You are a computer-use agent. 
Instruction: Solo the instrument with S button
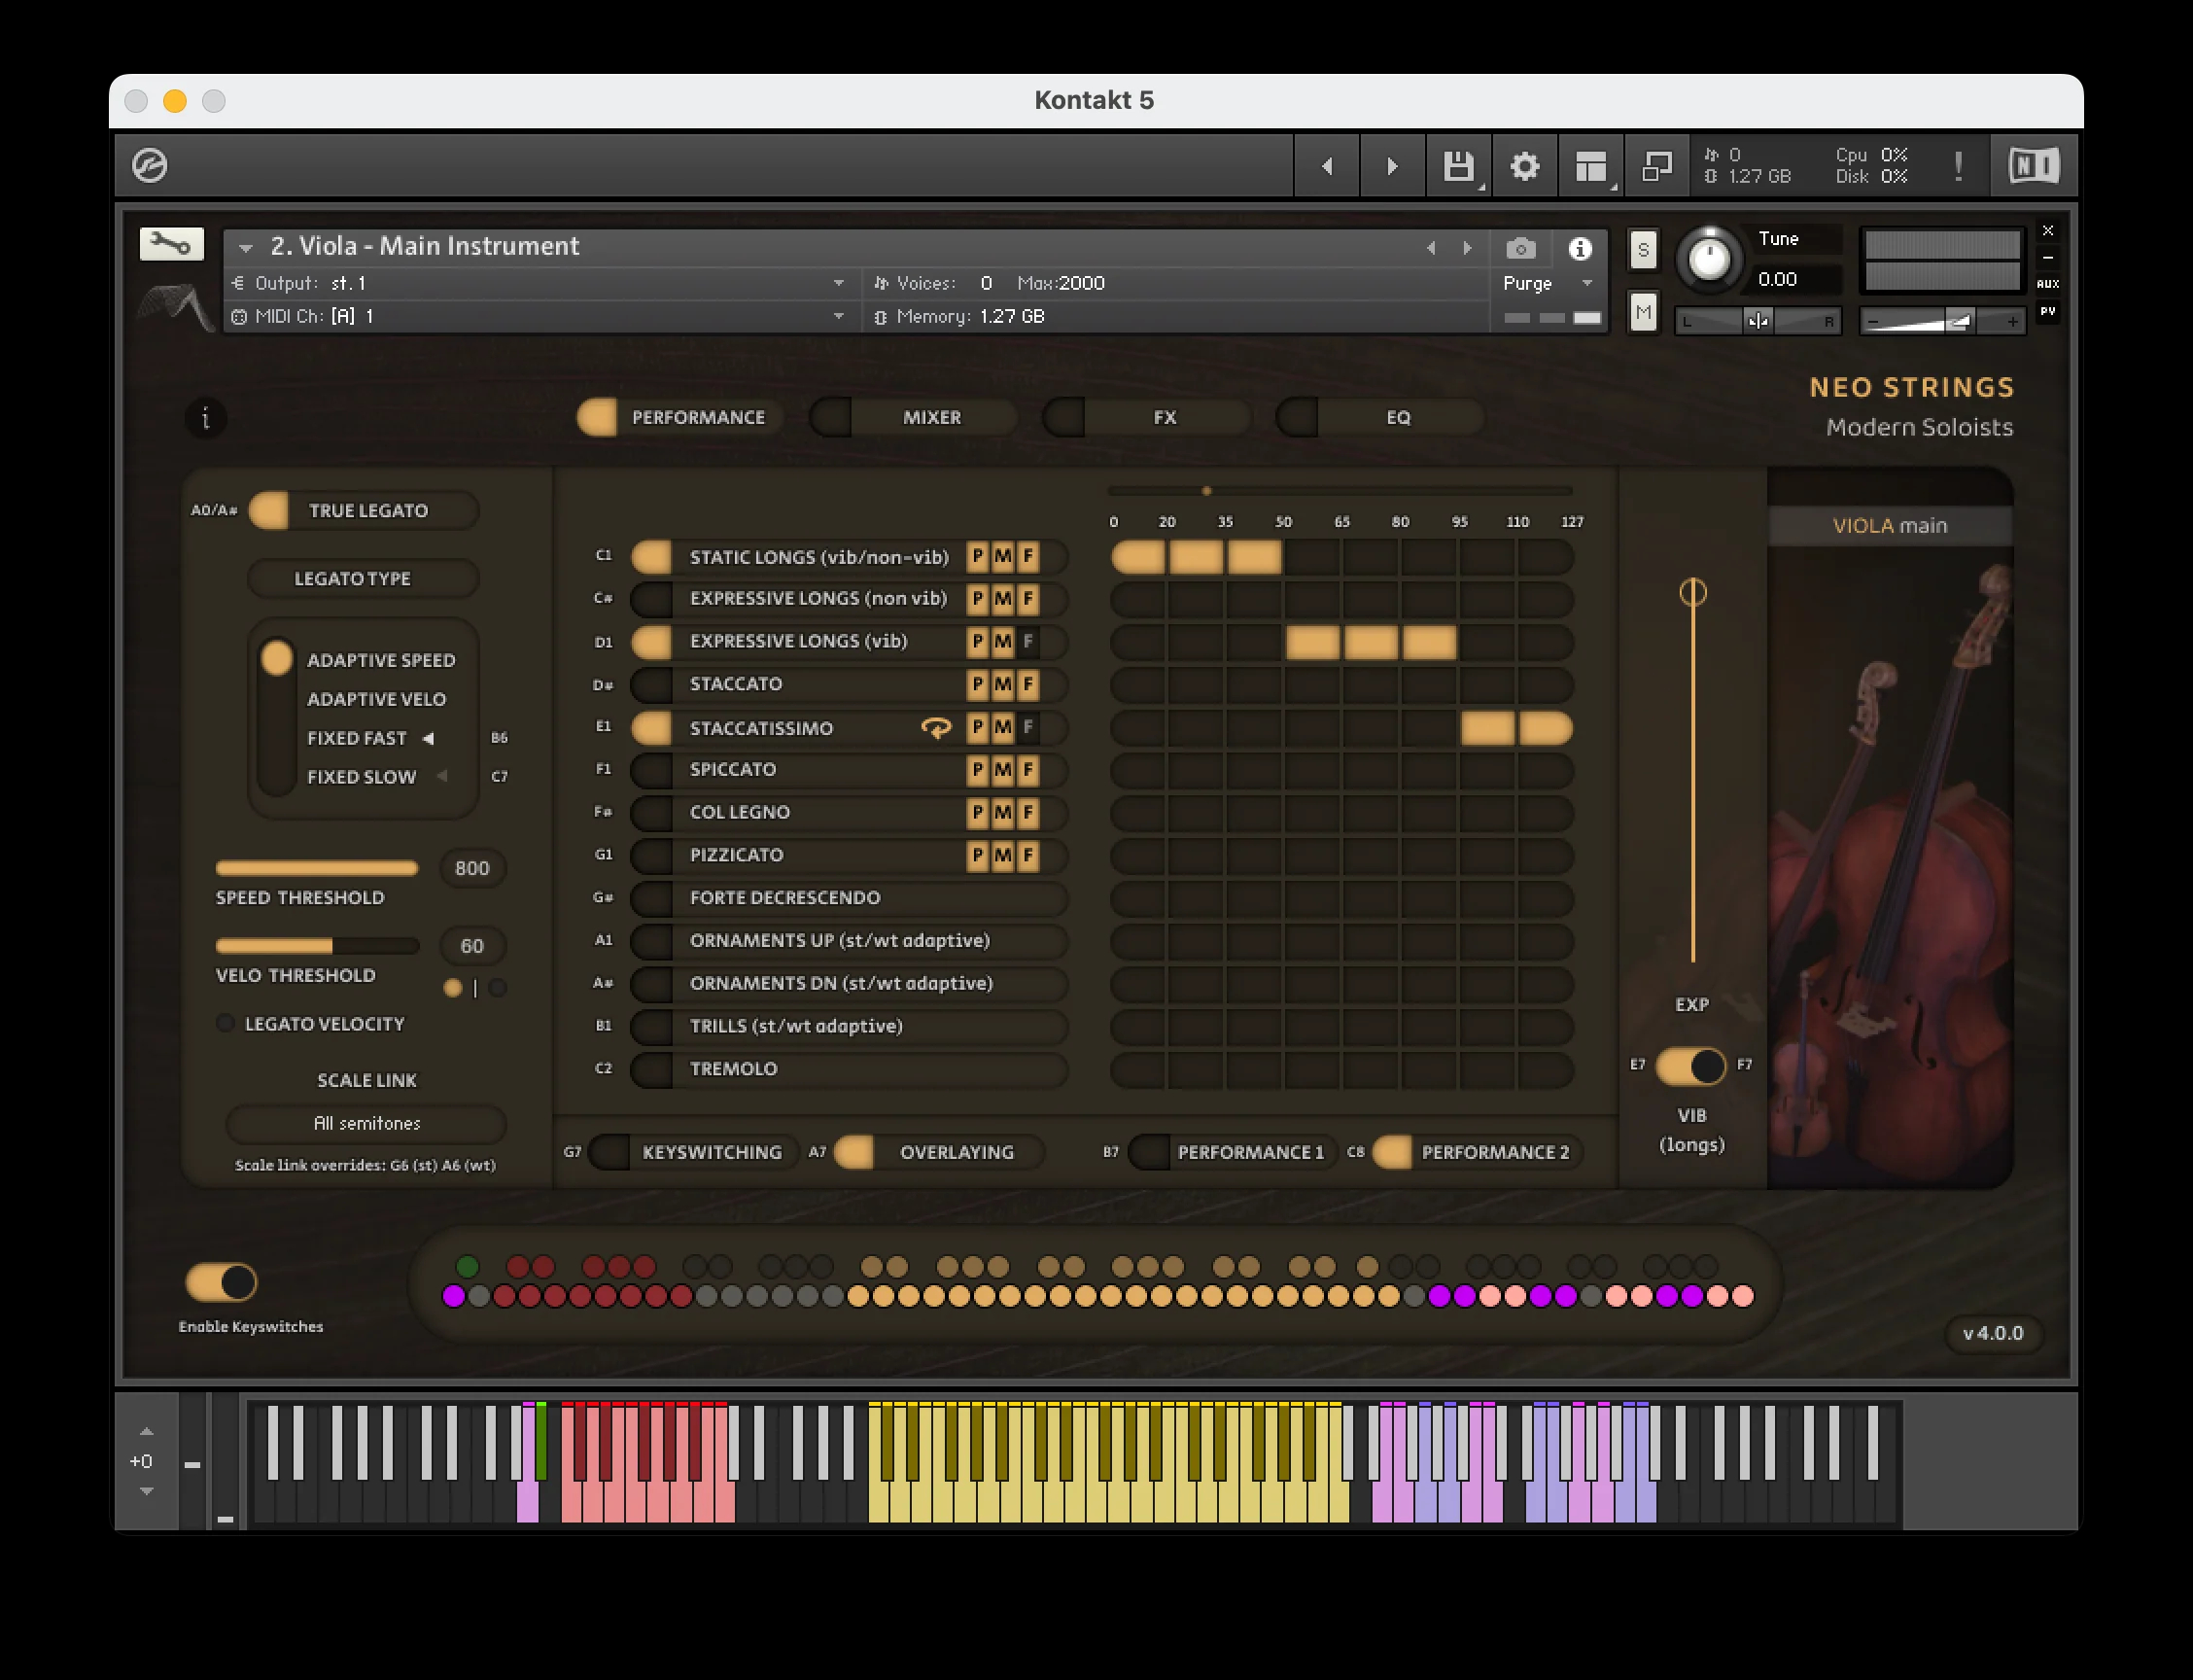coord(1642,250)
